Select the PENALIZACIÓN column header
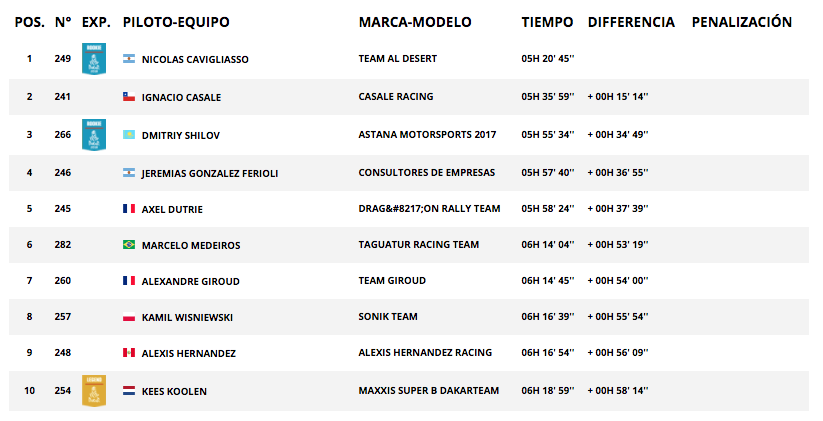The width and height of the screenshot is (823, 421). click(742, 22)
